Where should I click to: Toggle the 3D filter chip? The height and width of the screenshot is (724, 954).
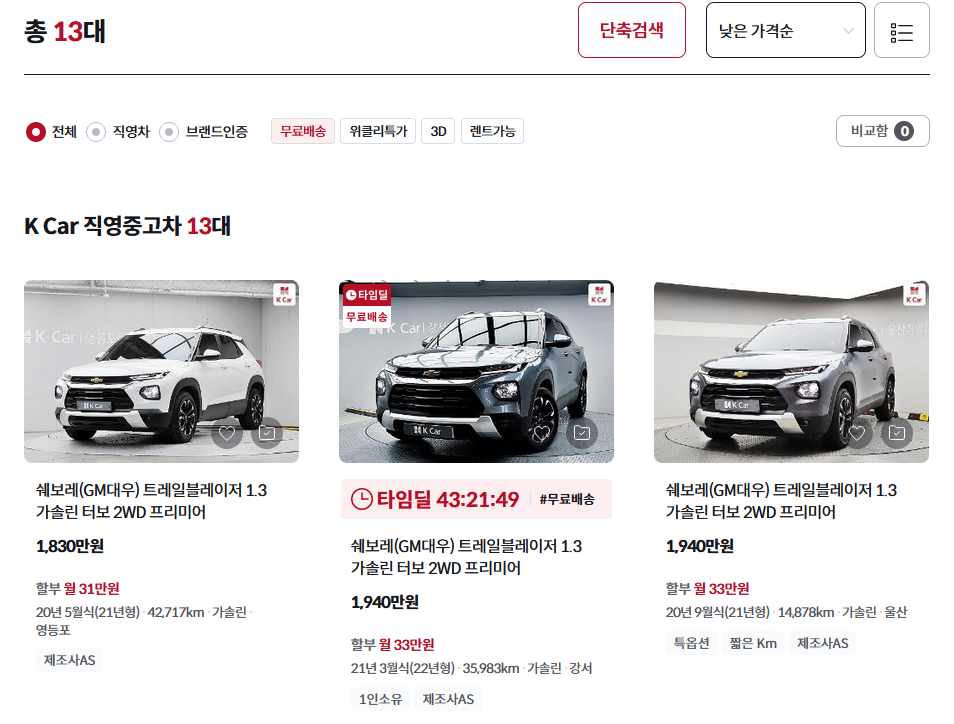click(438, 131)
